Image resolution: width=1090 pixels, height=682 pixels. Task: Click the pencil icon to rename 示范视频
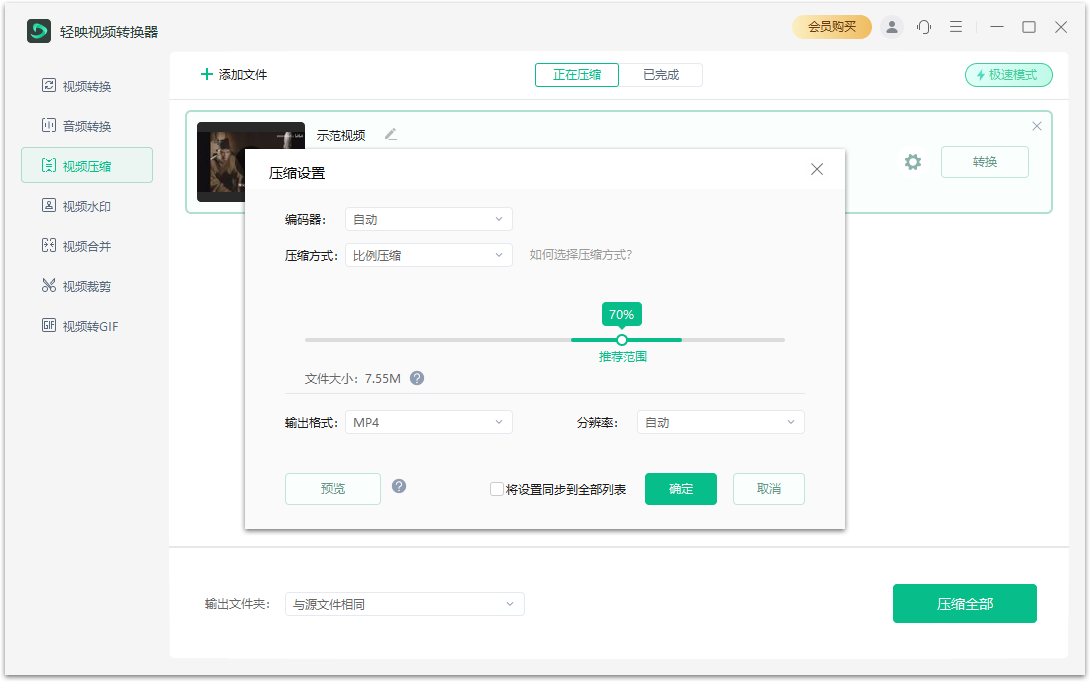391,134
